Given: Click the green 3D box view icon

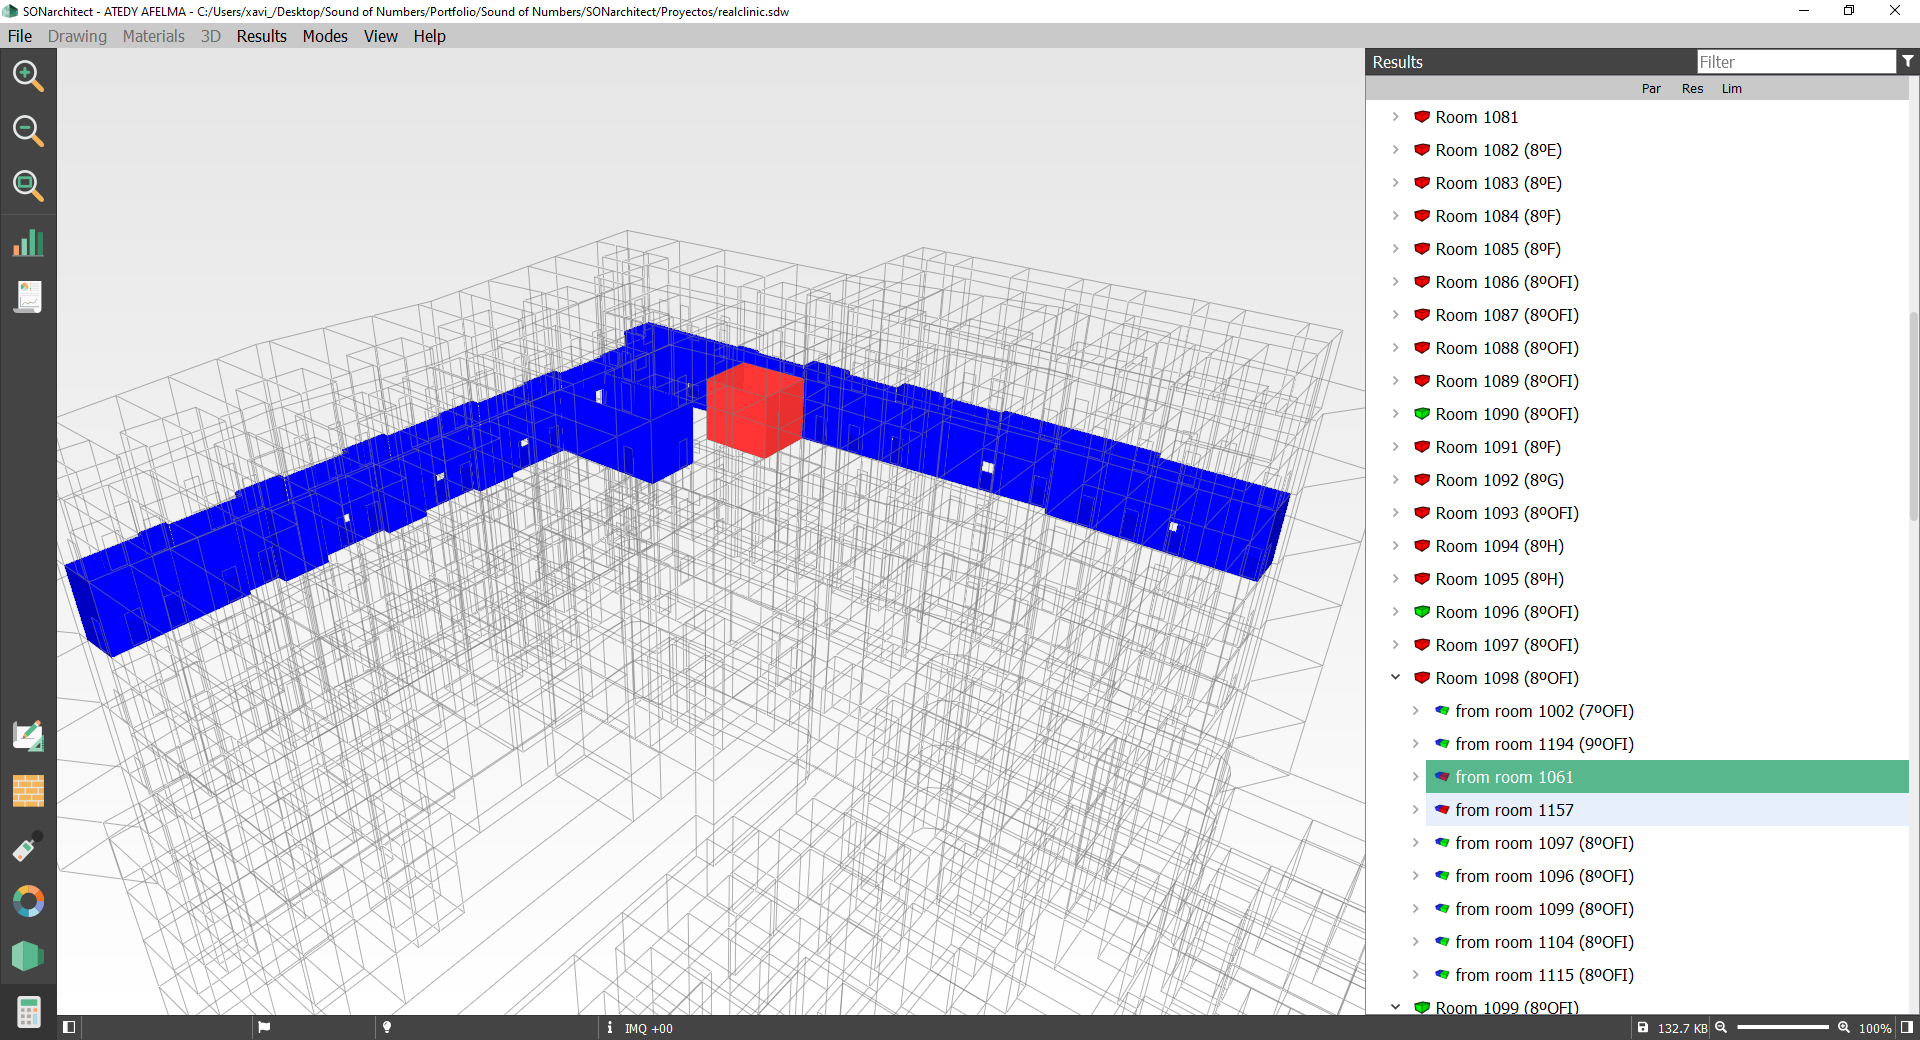Looking at the screenshot, I should pyautogui.click(x=27, y=956).
